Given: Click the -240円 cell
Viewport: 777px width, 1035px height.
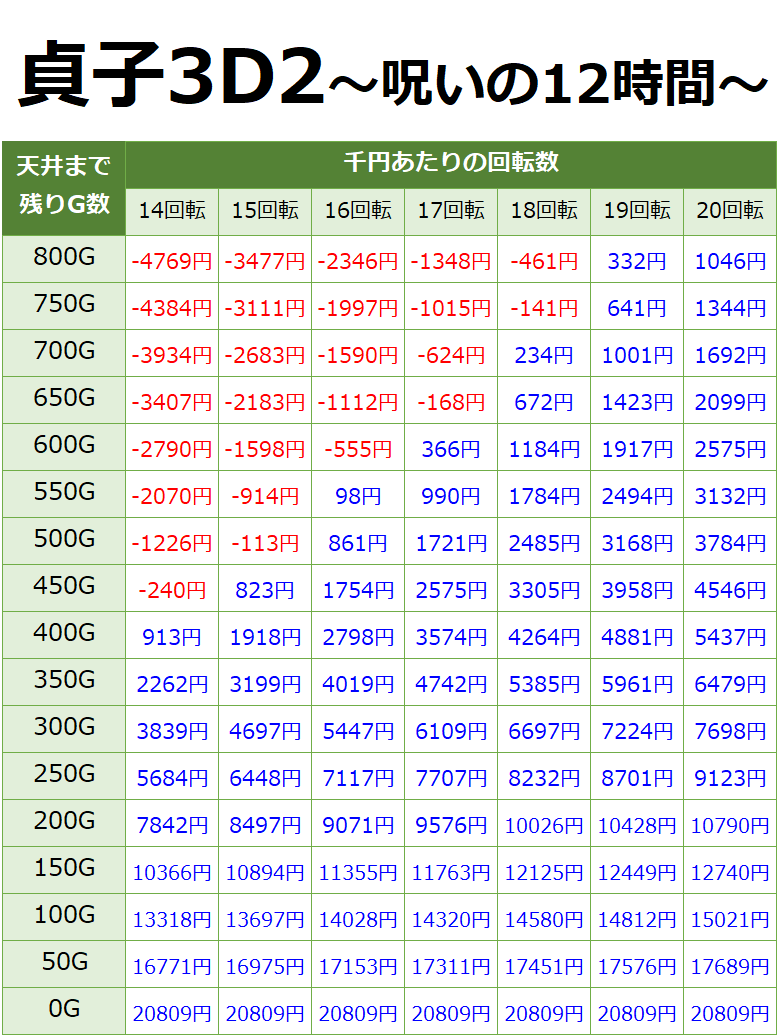Looking at the screenshot, I should pos(172,590).
